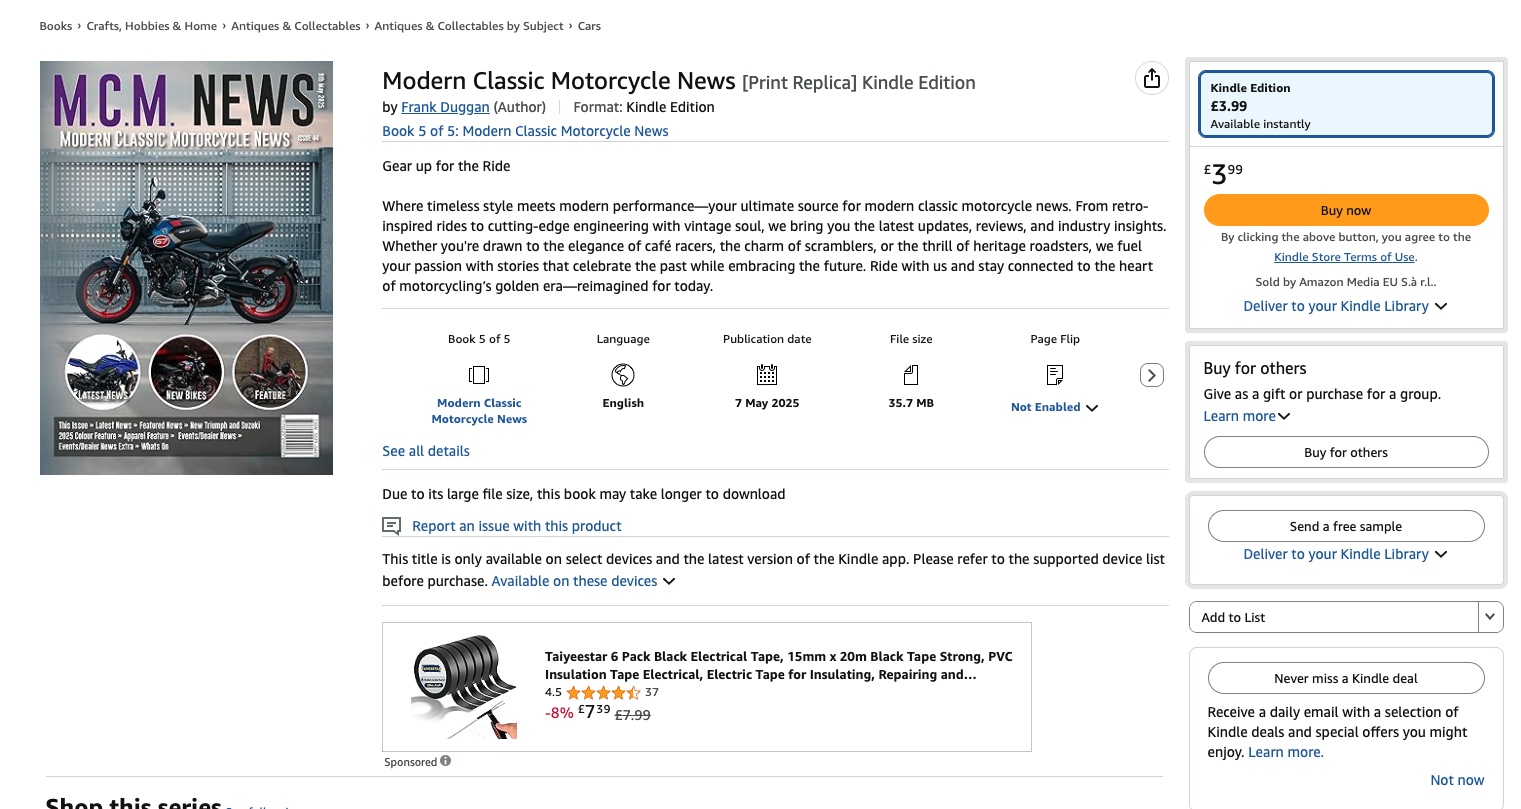This screenshot has width=1521, height=809.
Task: Open the M.C.M. News cover image
Action: [186, 268]
